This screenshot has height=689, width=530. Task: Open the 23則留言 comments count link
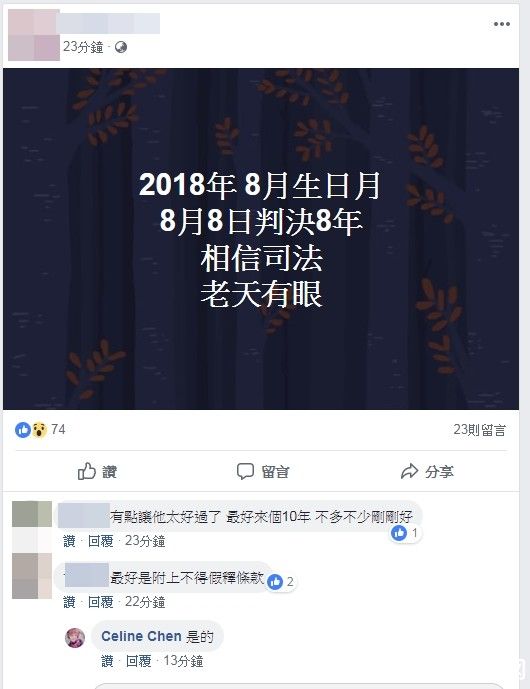point(479,430)
